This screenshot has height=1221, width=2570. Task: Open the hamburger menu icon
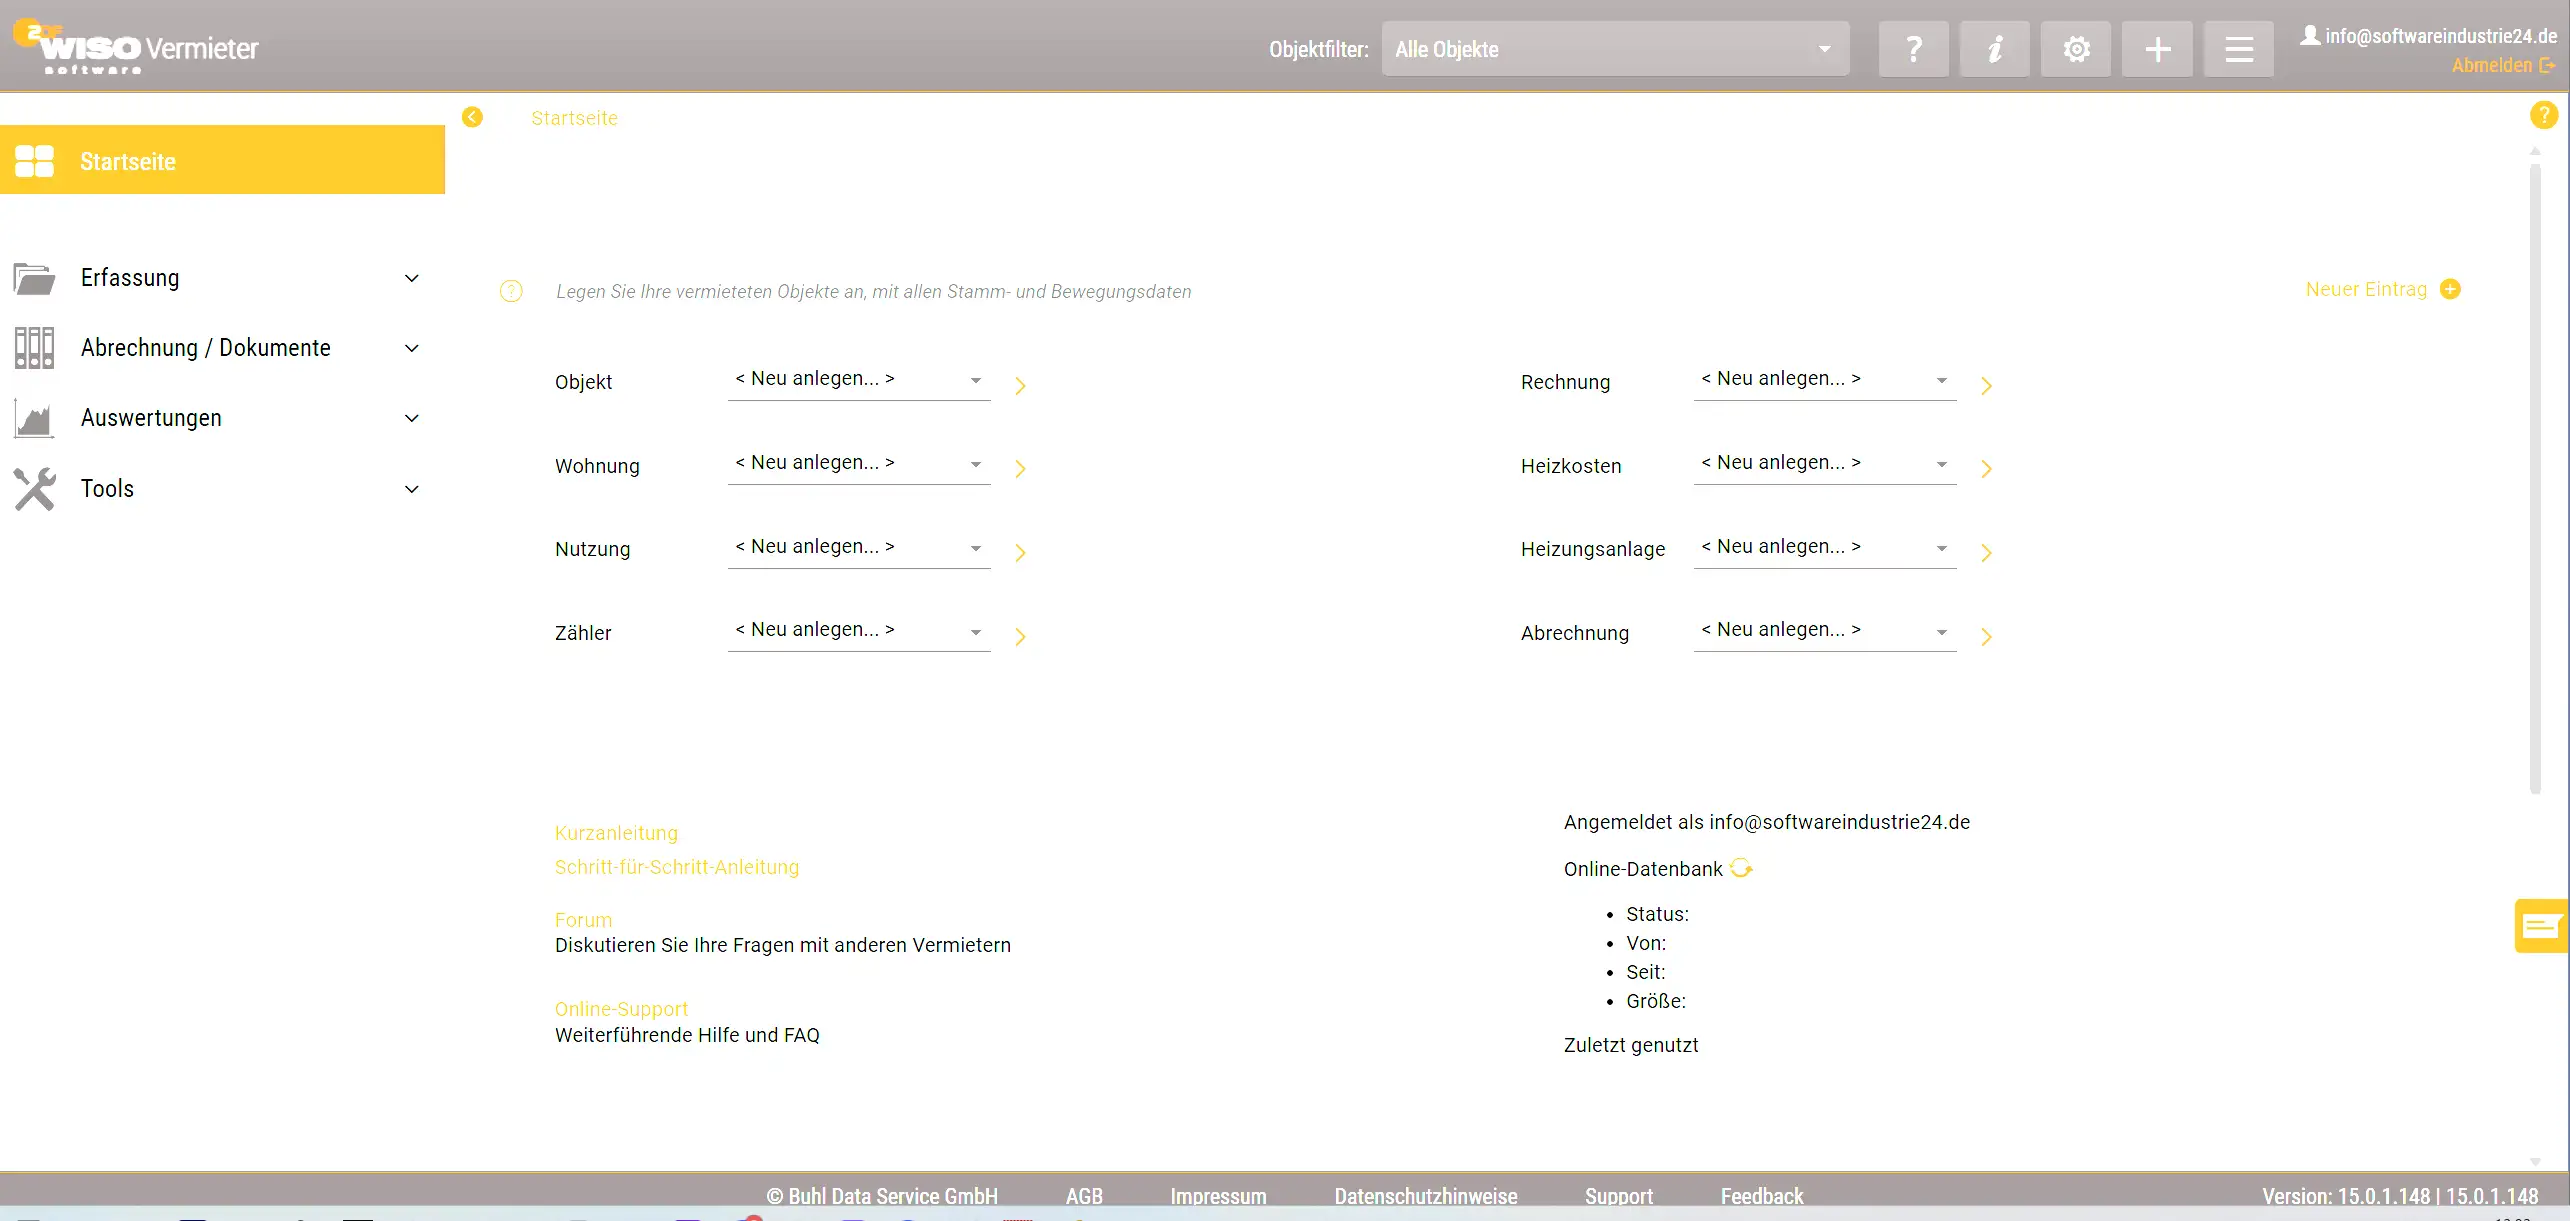click(x=2238, y=49)
